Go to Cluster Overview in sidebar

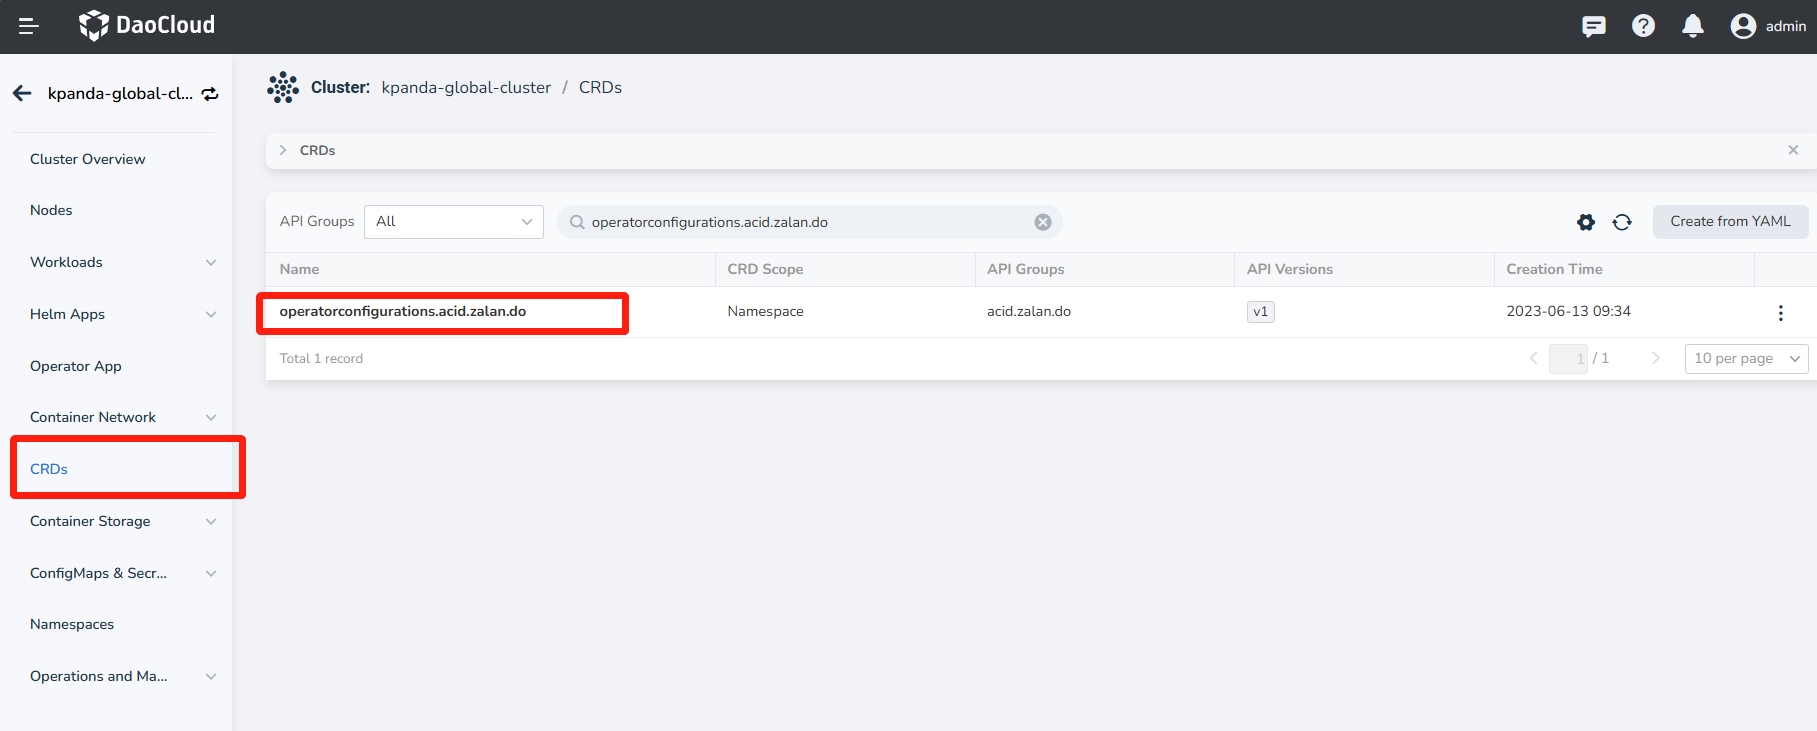tap(87, 159)
